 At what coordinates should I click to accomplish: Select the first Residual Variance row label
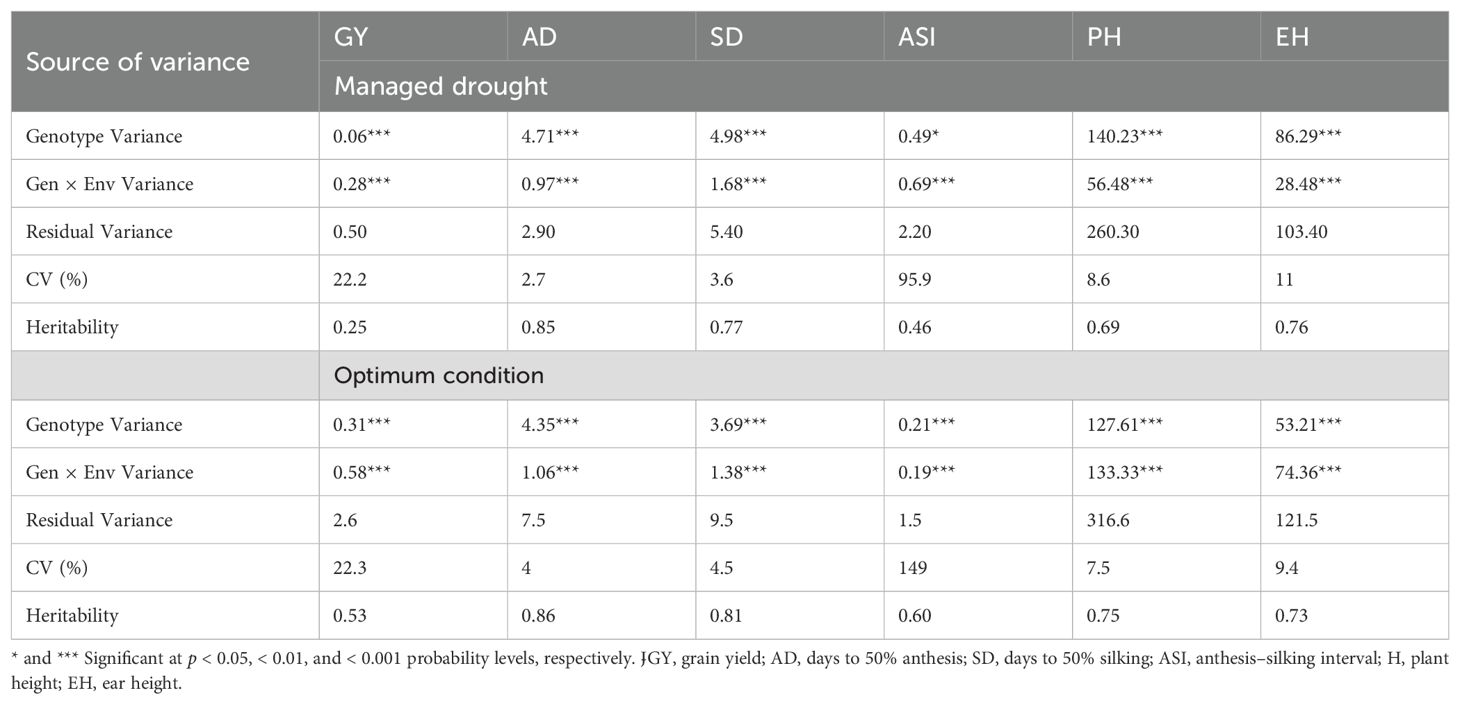(x=100, y=232)
